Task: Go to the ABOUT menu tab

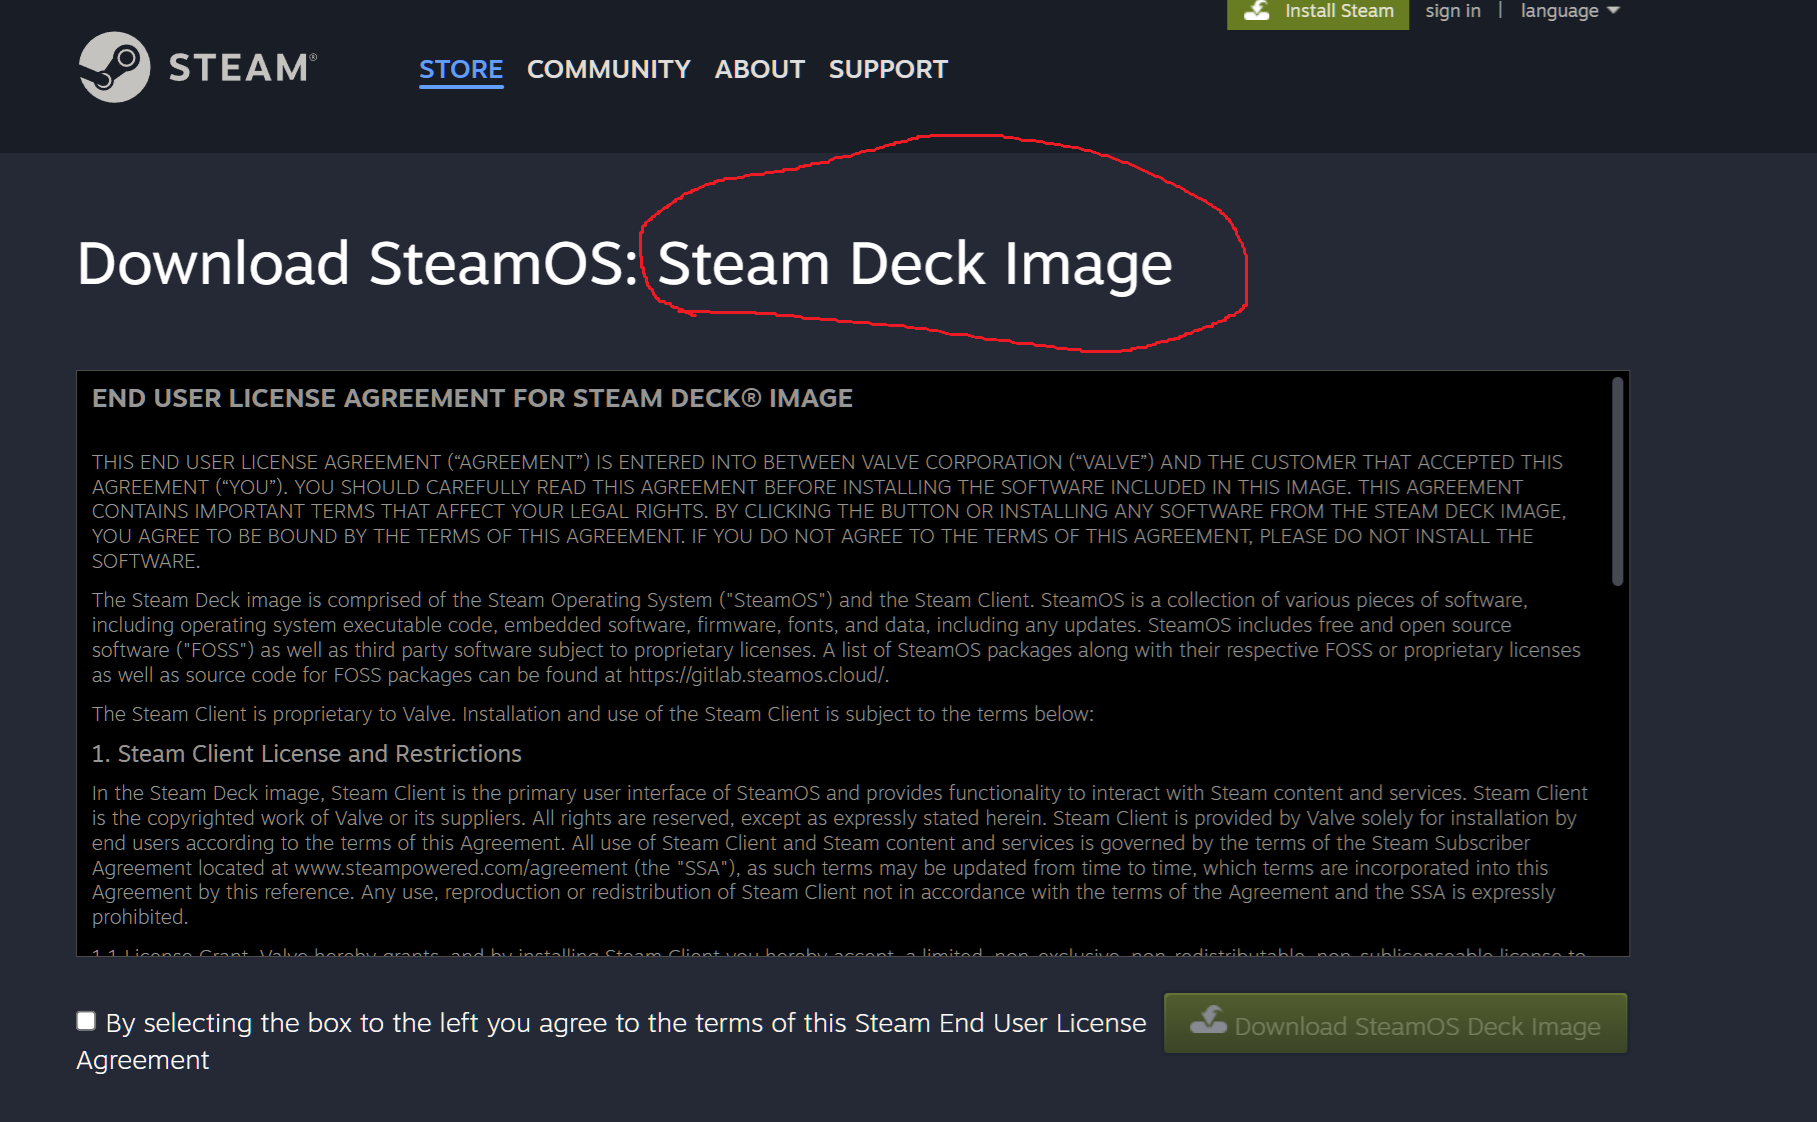Action: pos(759,69)
